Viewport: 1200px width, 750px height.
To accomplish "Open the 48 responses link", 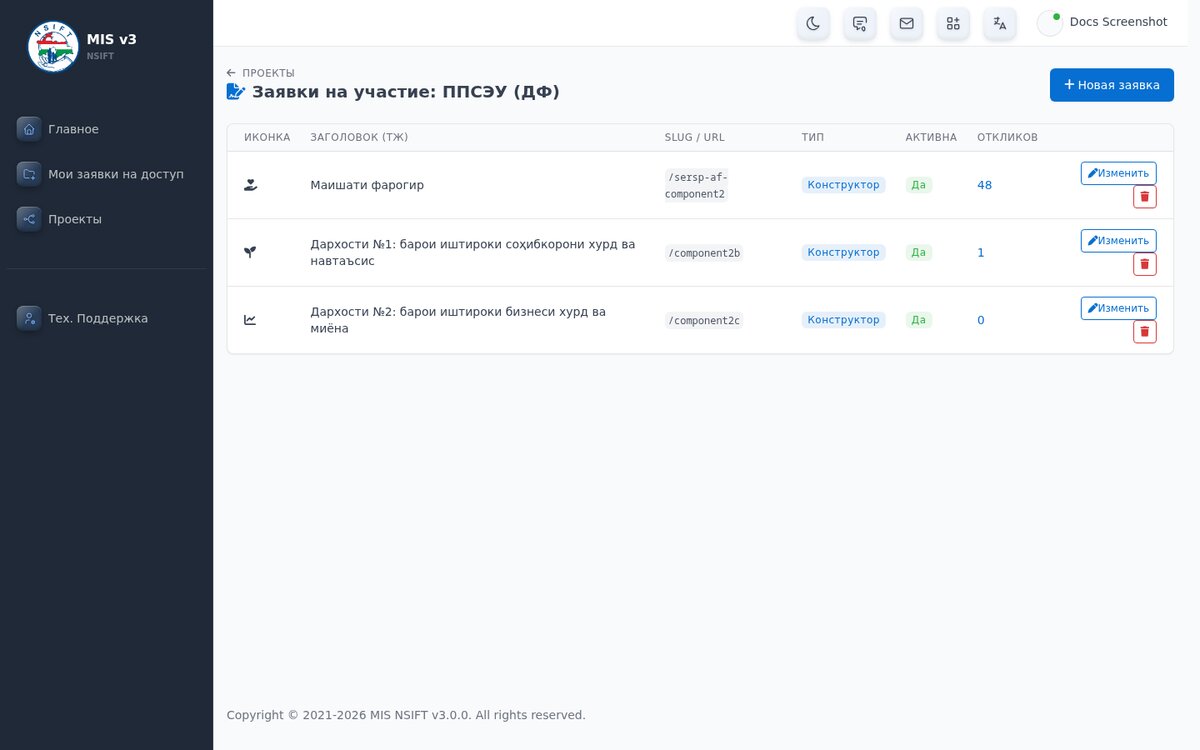I will [x=984, y=185].
